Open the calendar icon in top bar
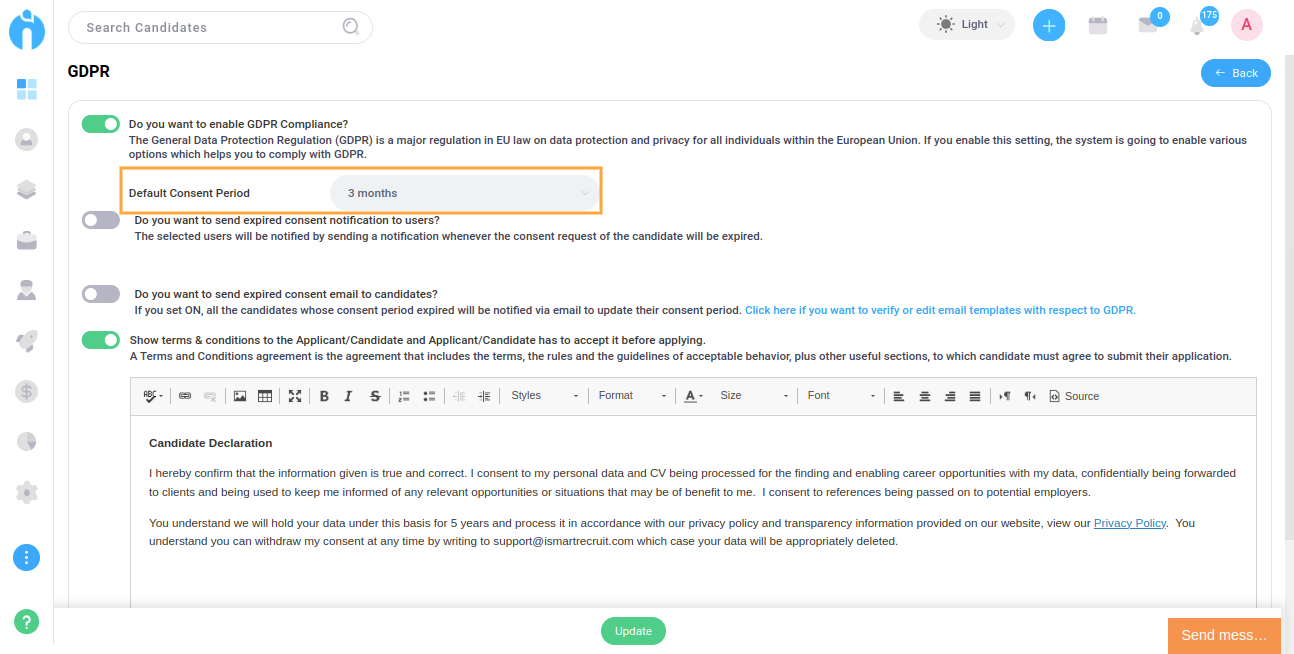The image size is (1294, 654). tap(1098, 26)
